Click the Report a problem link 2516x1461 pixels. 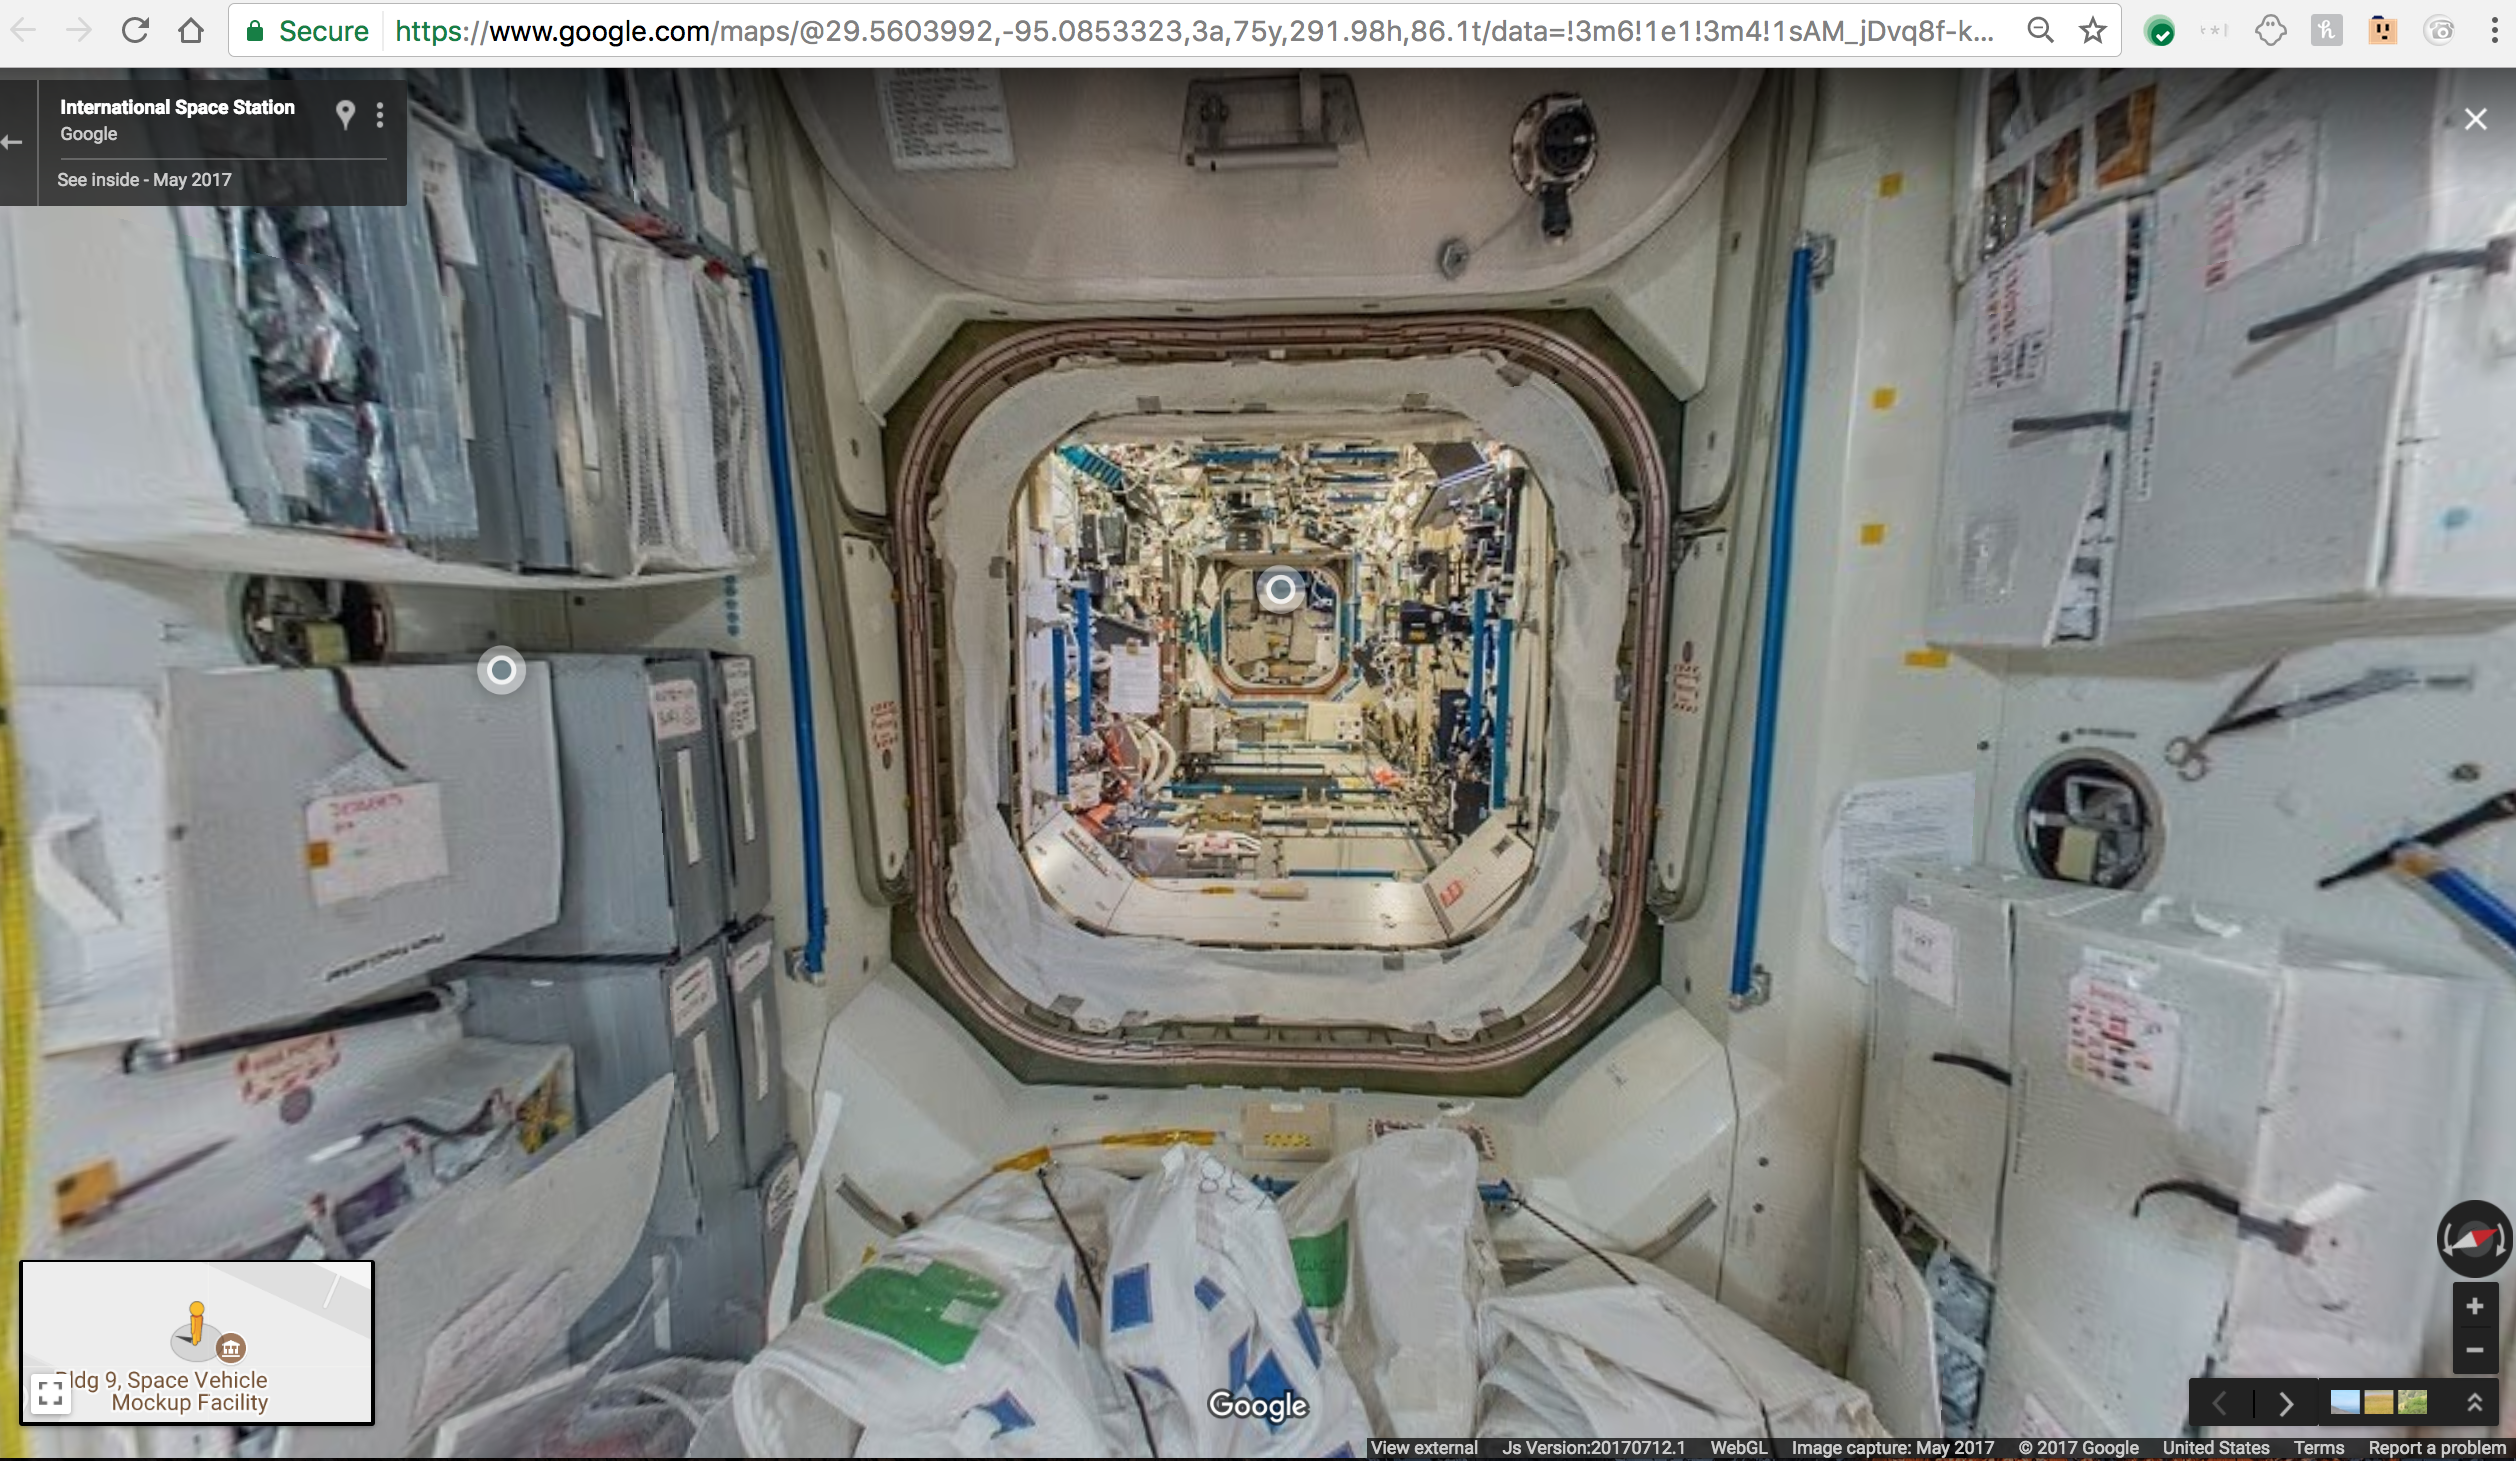[2436, 1447]
